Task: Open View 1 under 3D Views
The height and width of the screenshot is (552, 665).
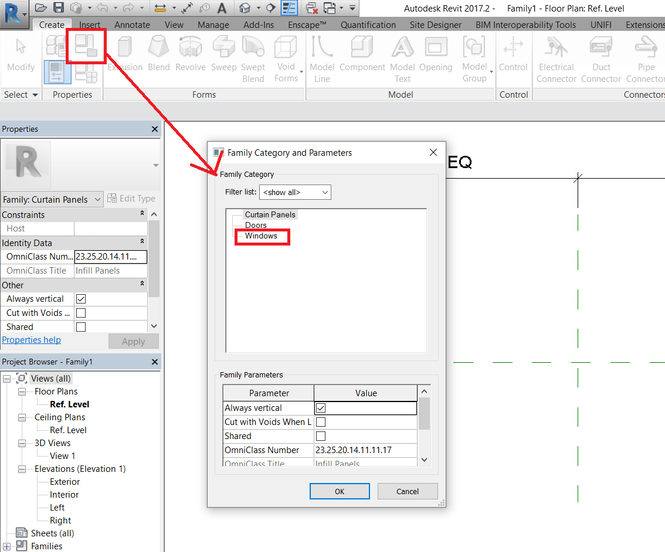Action: coord(62,456)
